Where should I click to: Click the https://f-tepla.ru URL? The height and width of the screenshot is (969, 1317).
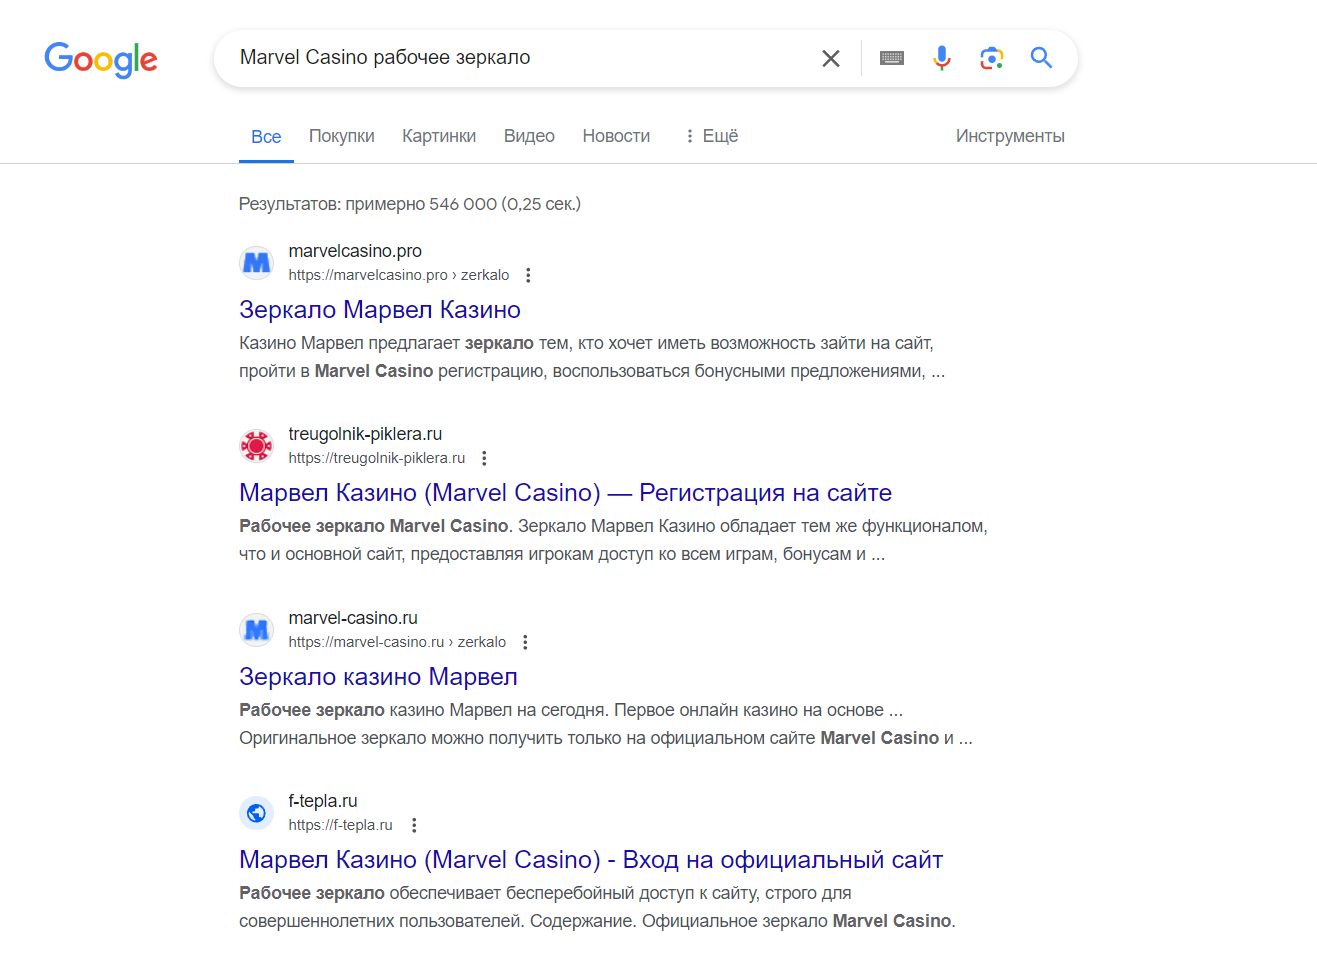(341, 825)
